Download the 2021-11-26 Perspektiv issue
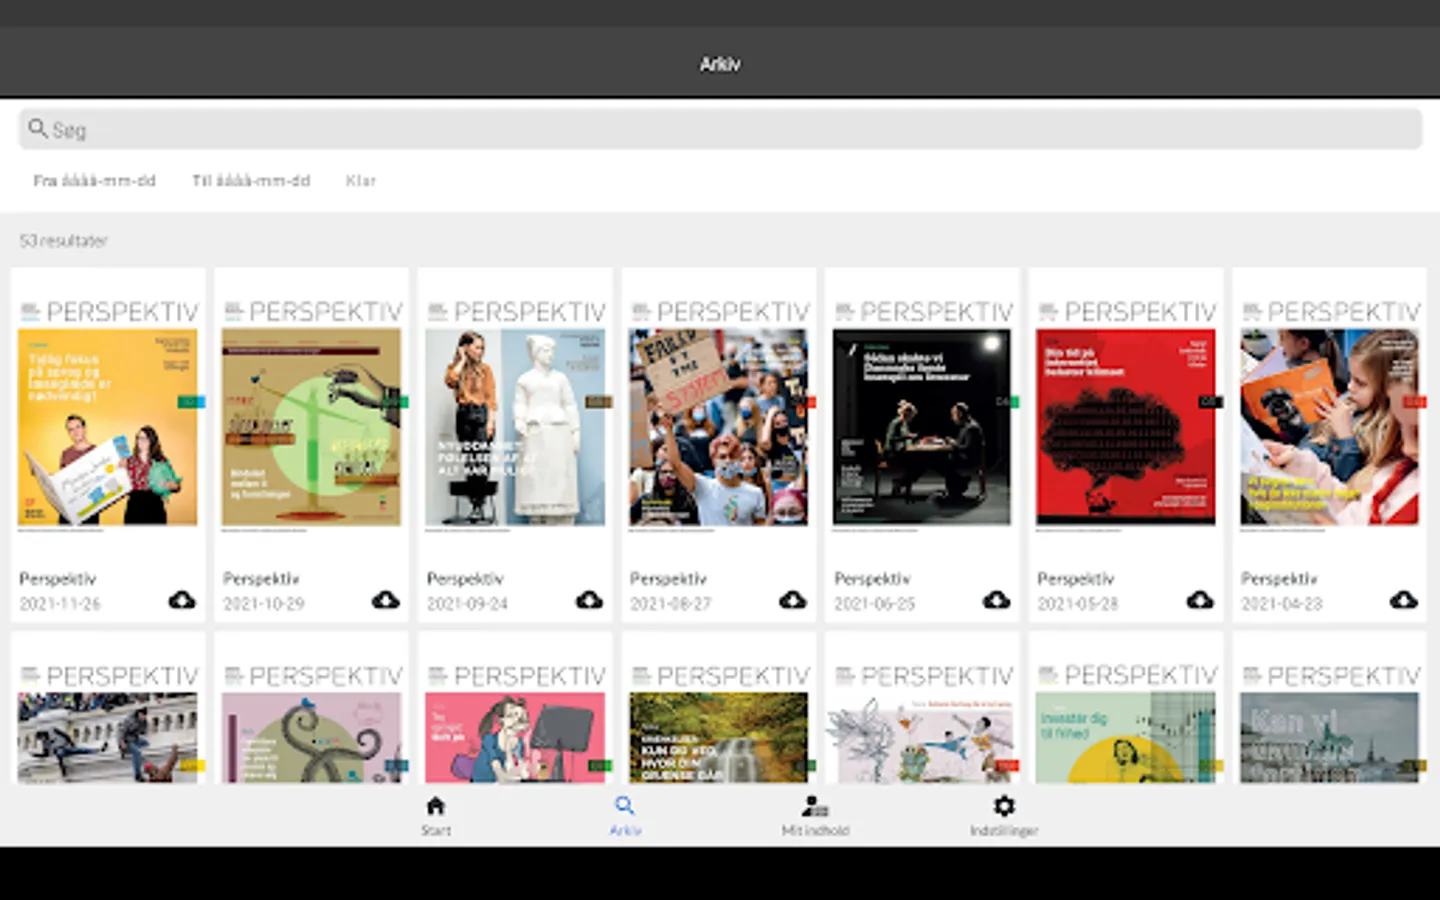Image resolution: width=1440 pixels, height=900 pixels. pos(182,600)
